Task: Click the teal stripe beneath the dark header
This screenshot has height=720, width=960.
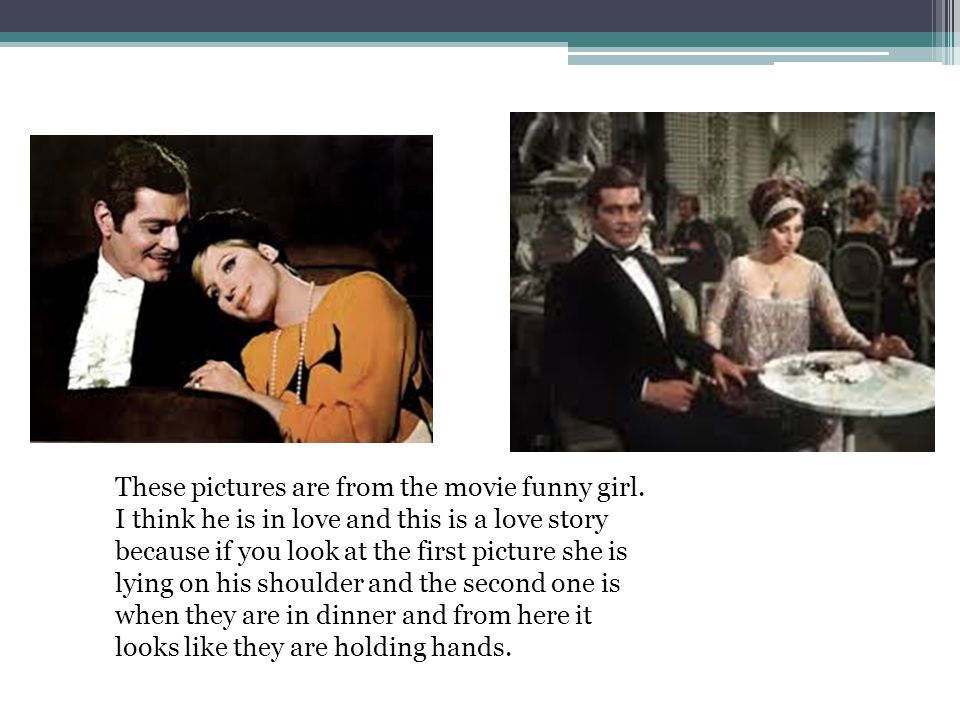Action: pyautogui.click(x=465, y=37)
